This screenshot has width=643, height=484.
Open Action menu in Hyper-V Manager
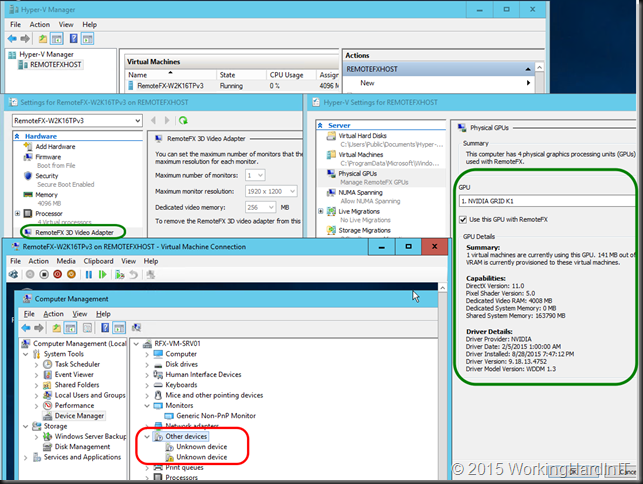coord(39,25)
